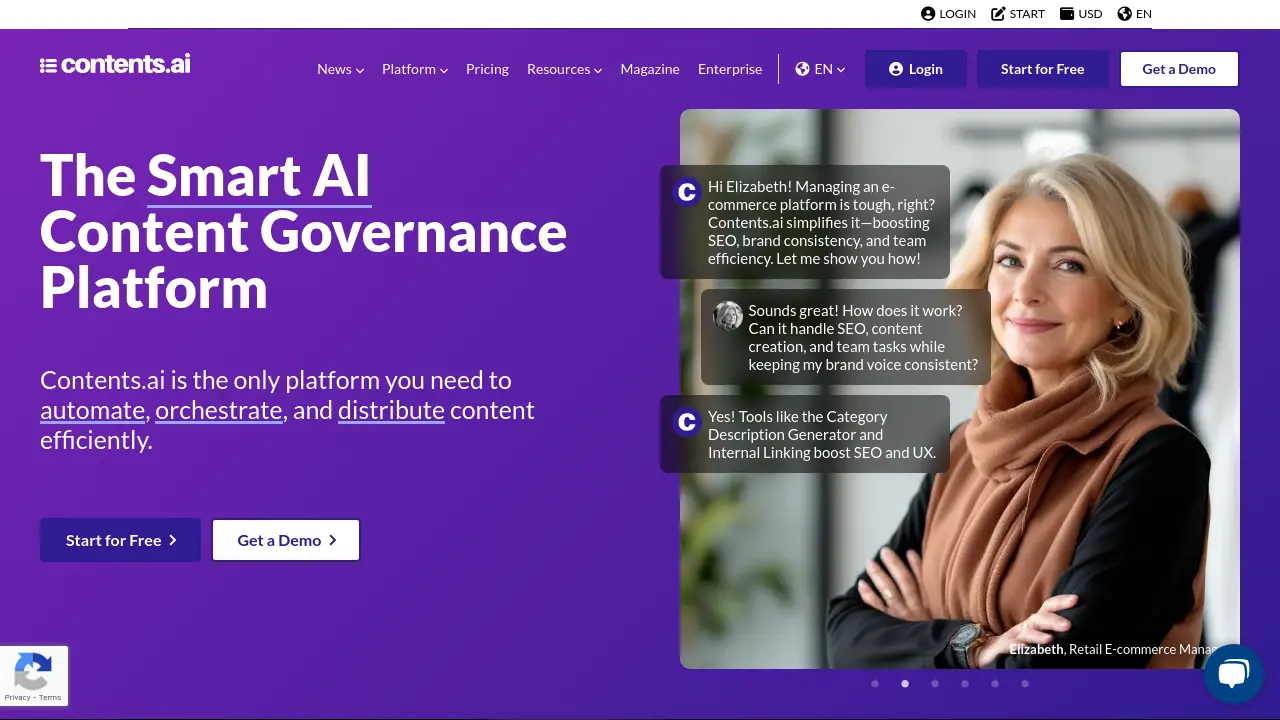Click the EN globe icon in top bar

(x=1125, y=14)
